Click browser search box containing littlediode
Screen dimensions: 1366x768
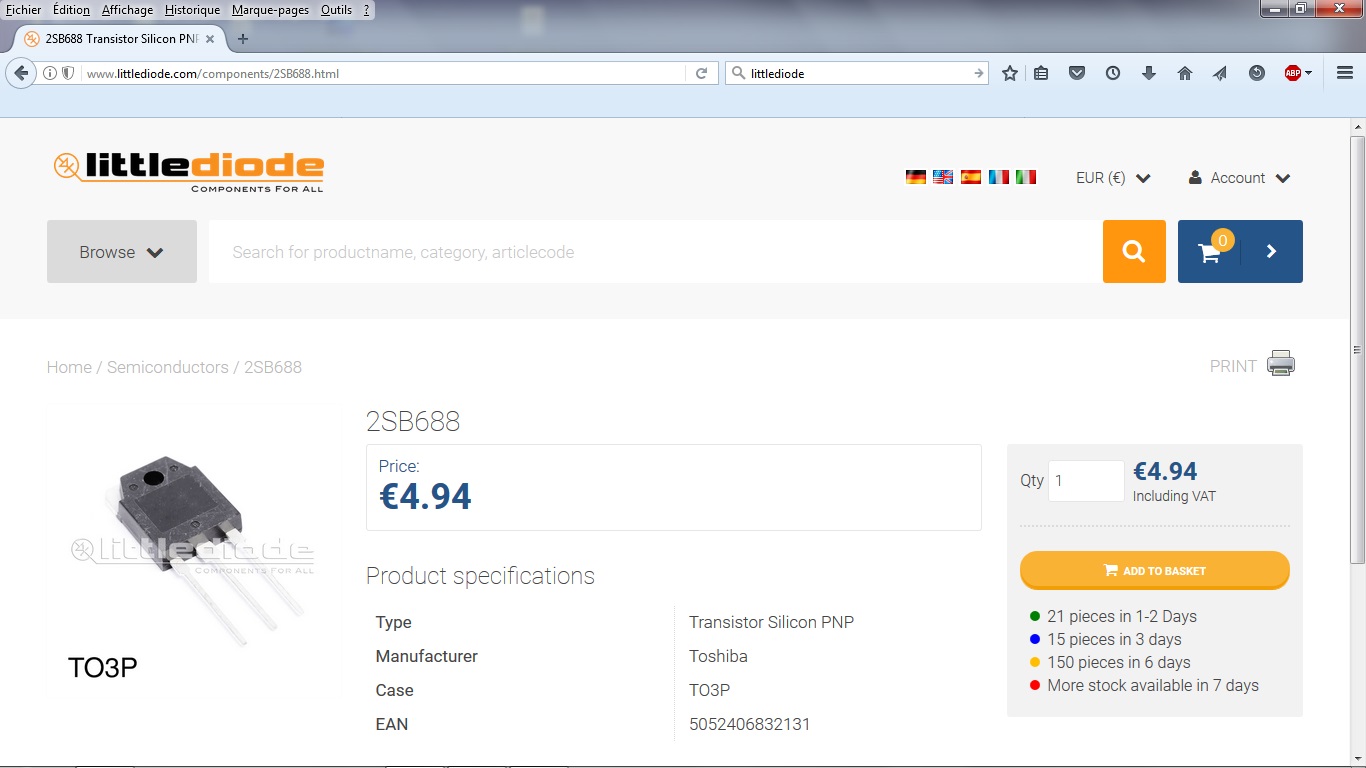[x=858, y=73]
